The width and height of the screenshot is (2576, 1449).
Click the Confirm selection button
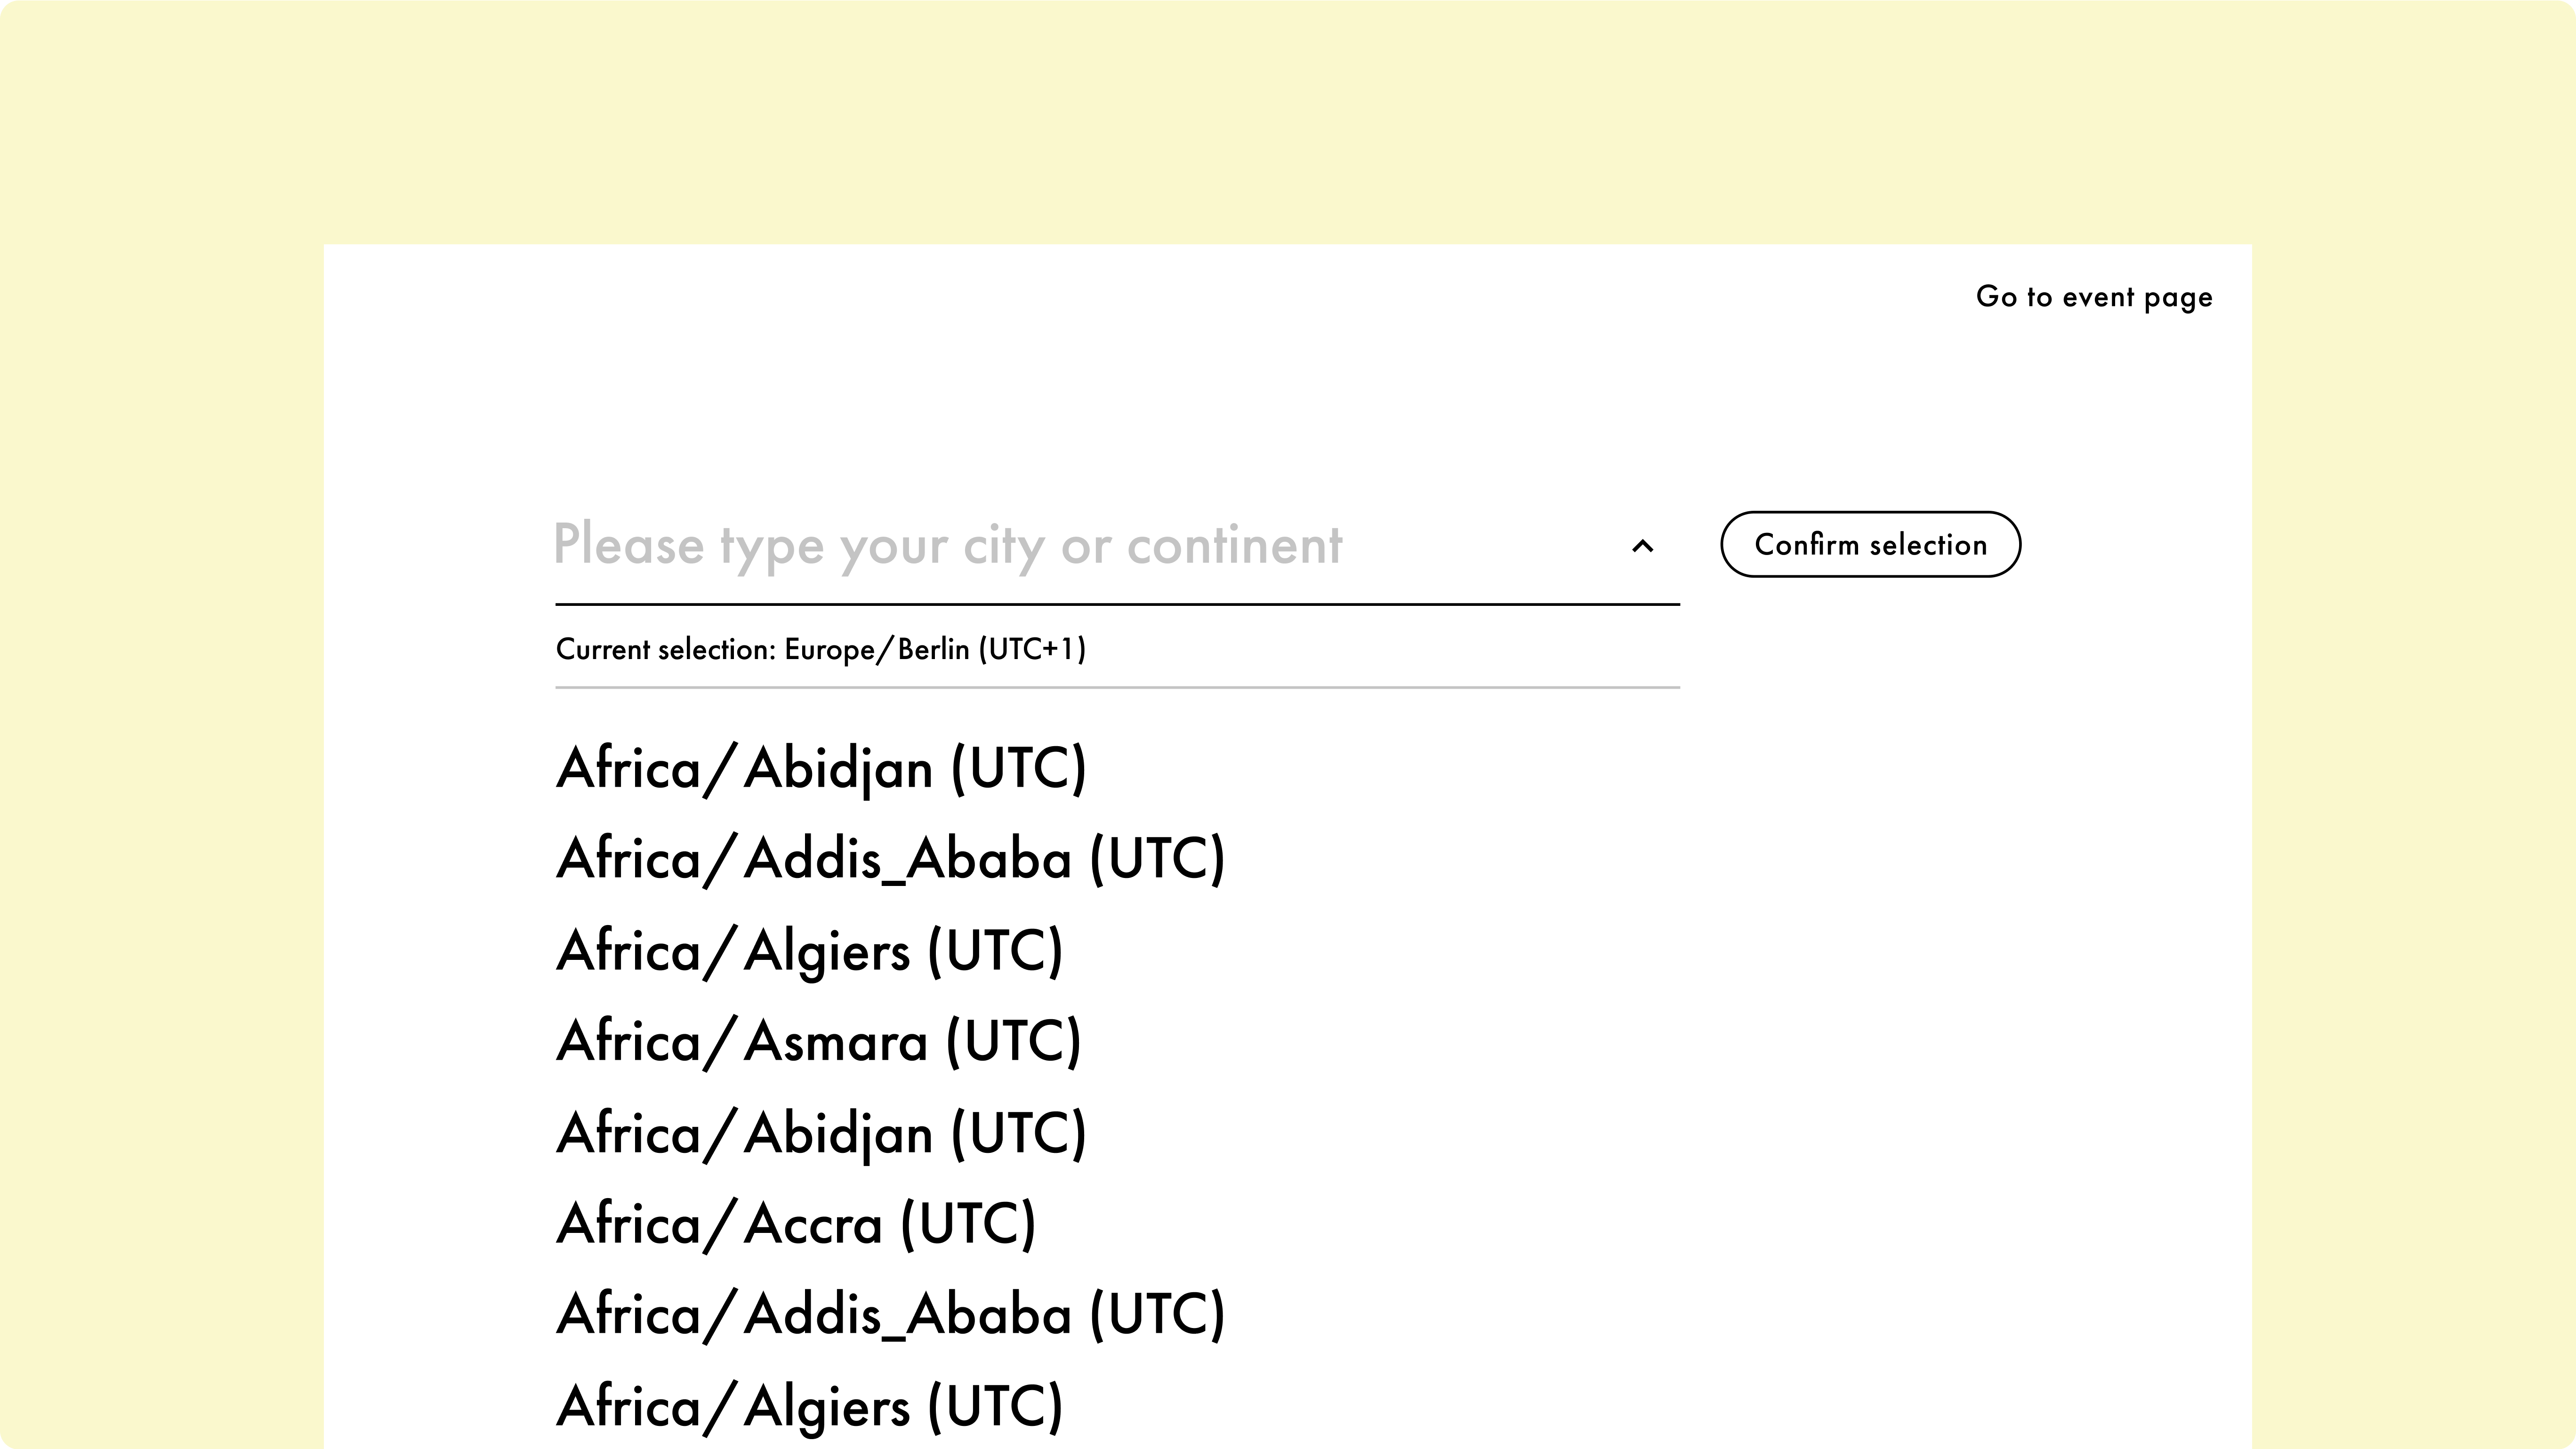point(1870,544)
